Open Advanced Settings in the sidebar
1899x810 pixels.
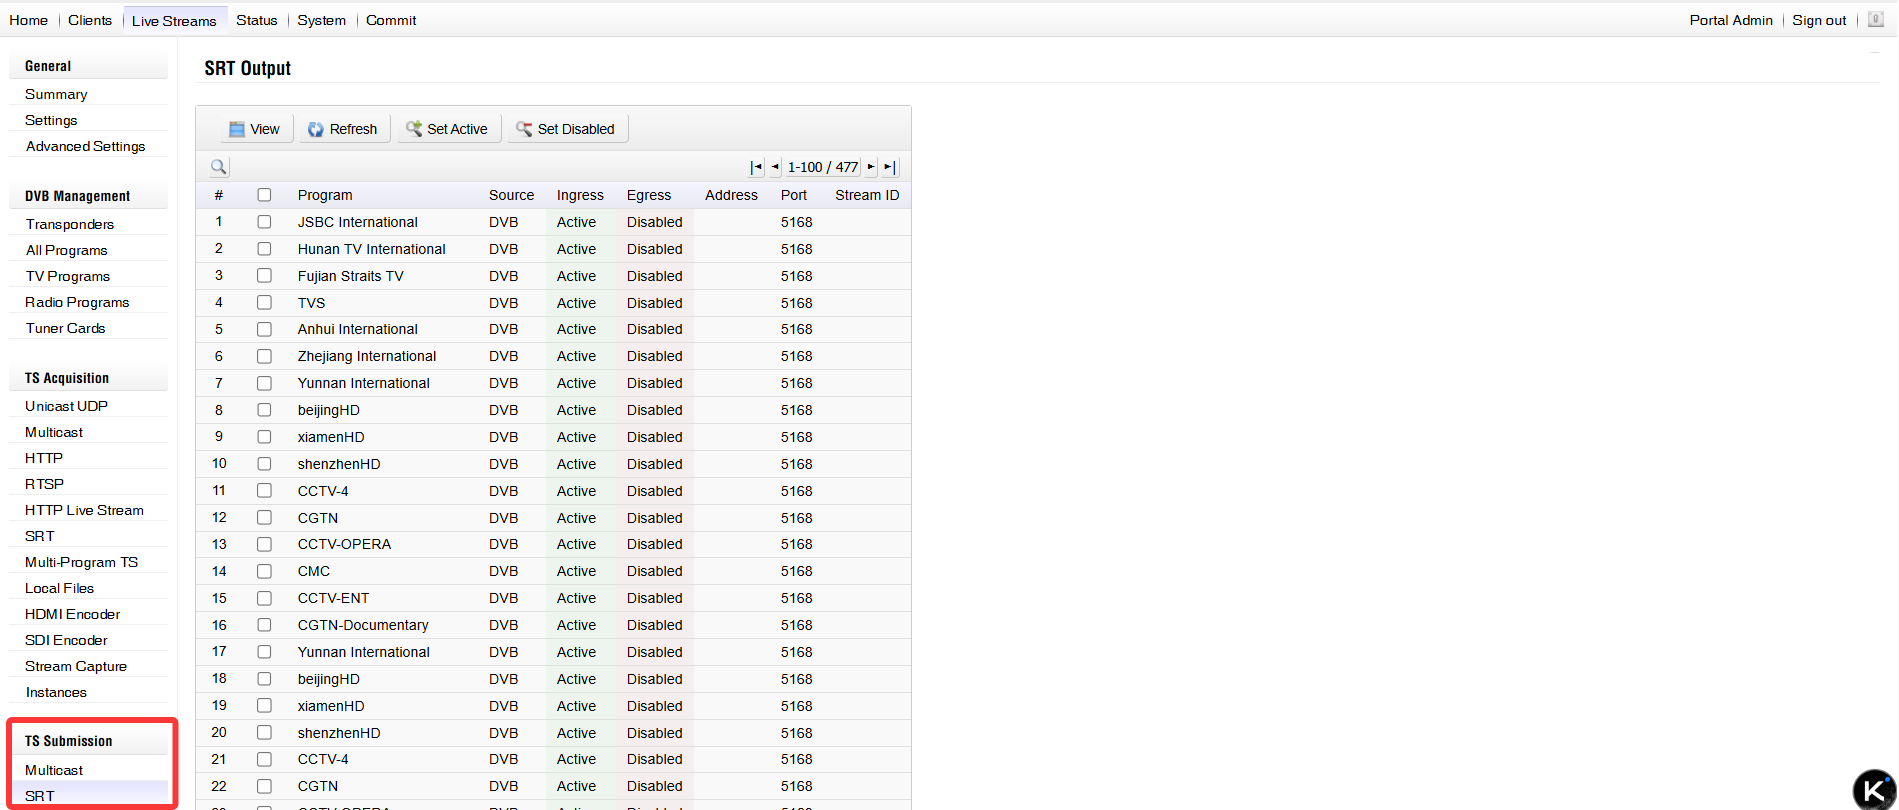(x=85, y=146)
